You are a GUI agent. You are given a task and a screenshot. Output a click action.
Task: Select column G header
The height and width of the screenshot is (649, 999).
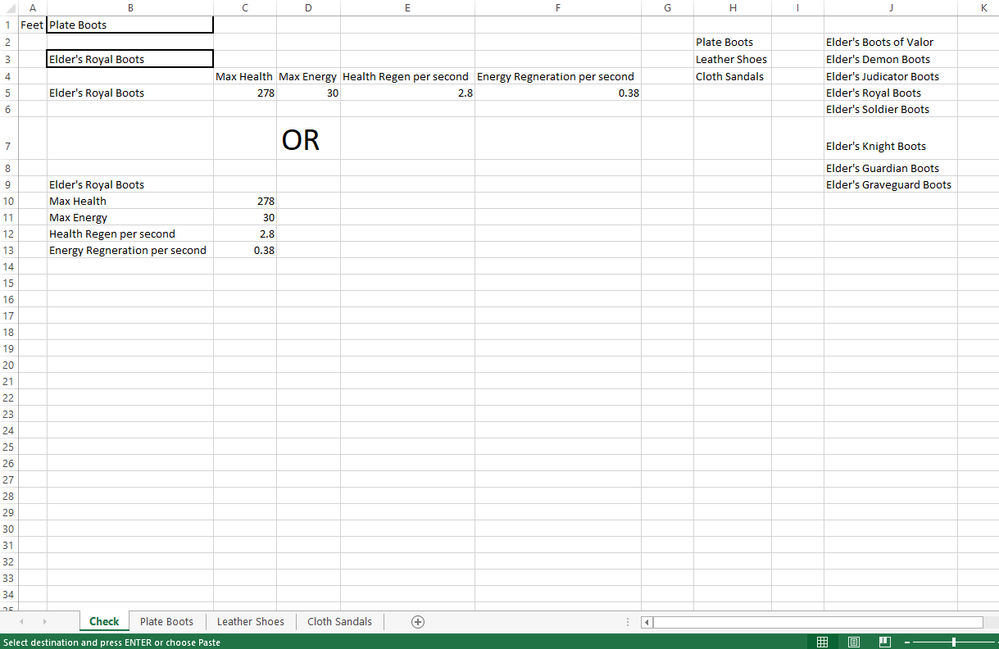point(667,8)
